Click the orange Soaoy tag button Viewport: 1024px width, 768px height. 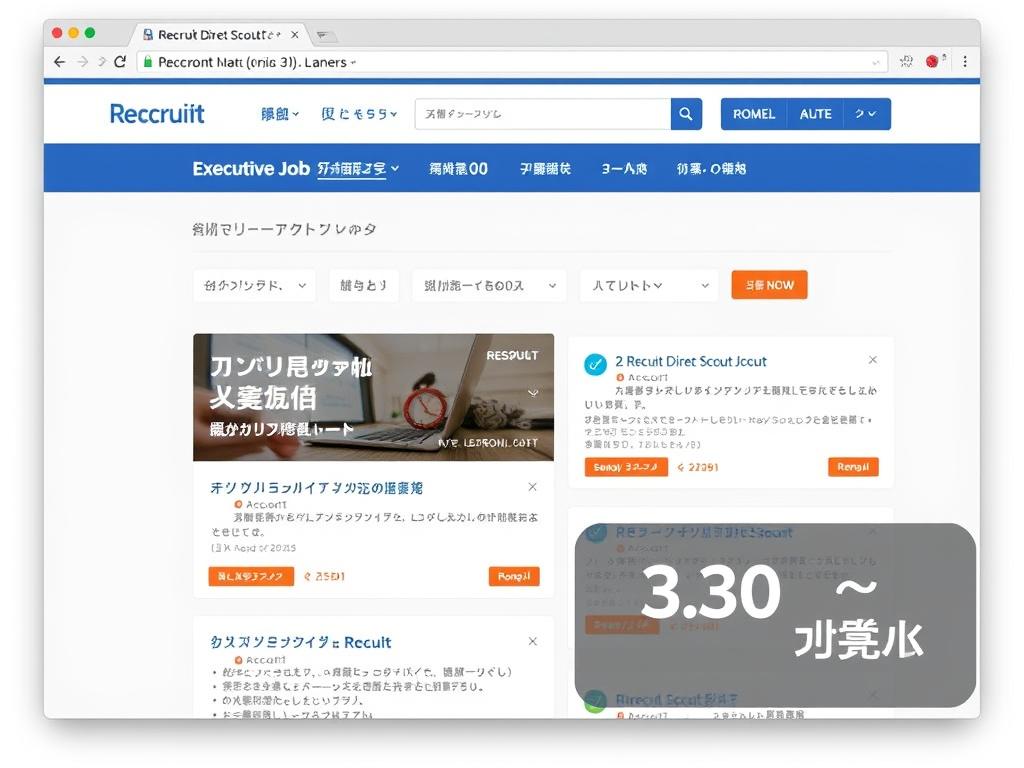626,467
